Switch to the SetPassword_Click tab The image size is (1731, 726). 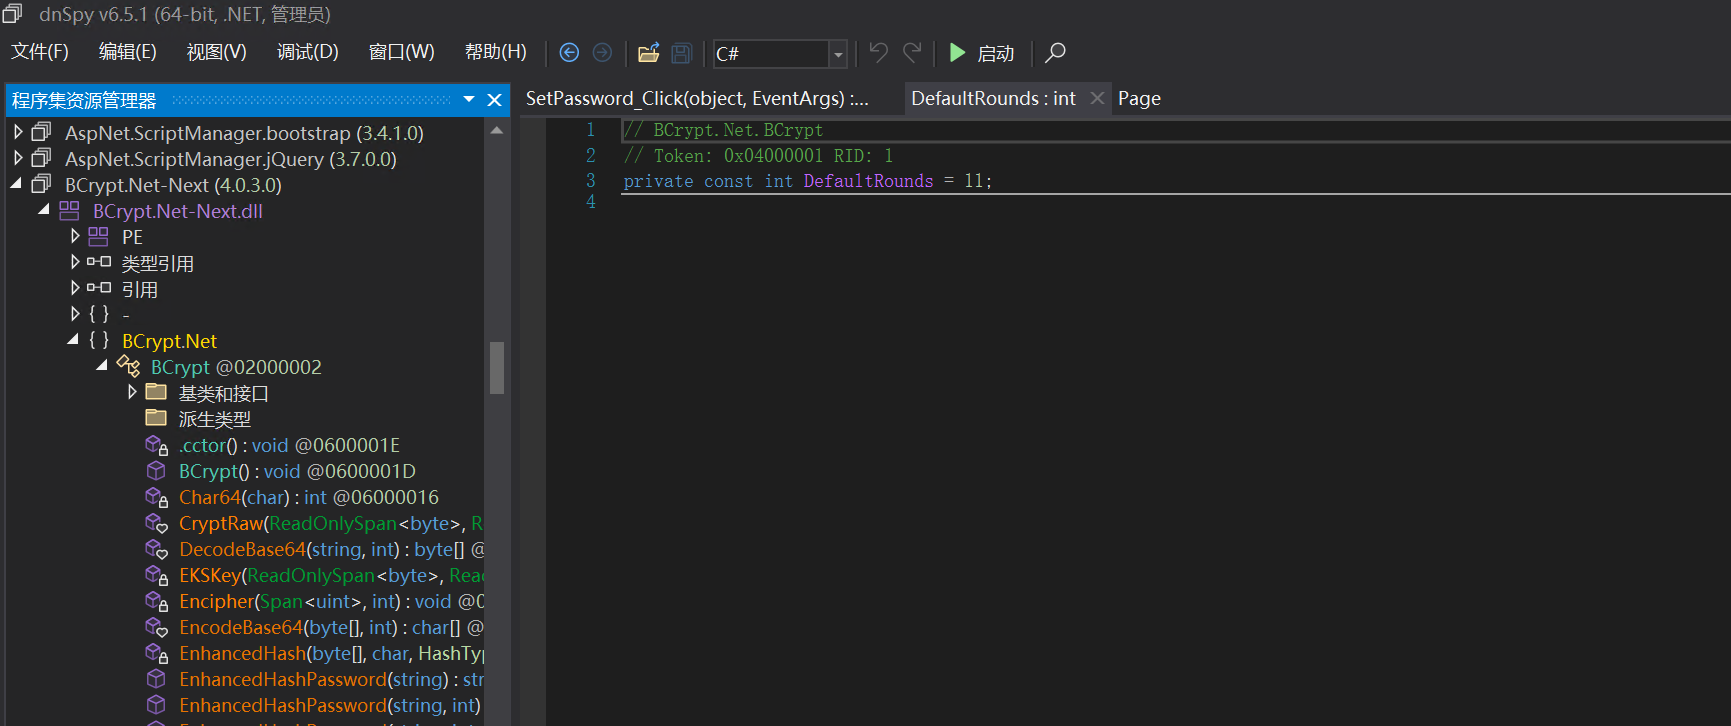(x=697, y=98)
